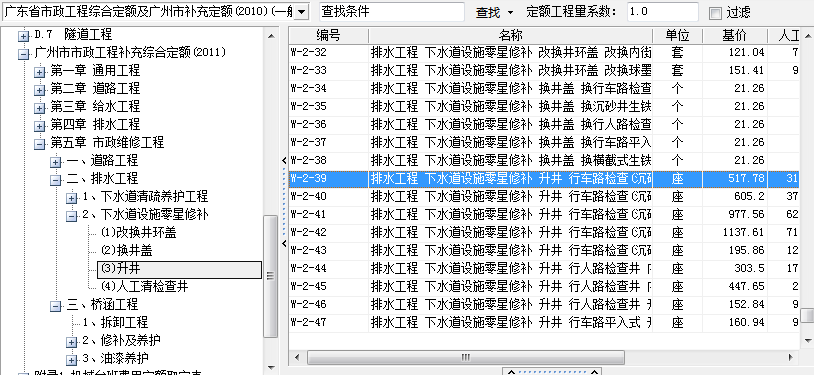Viewport: 814px width, 375px height.
Task: Select (2)换井盖 tree item
Action: pos(126,251)
